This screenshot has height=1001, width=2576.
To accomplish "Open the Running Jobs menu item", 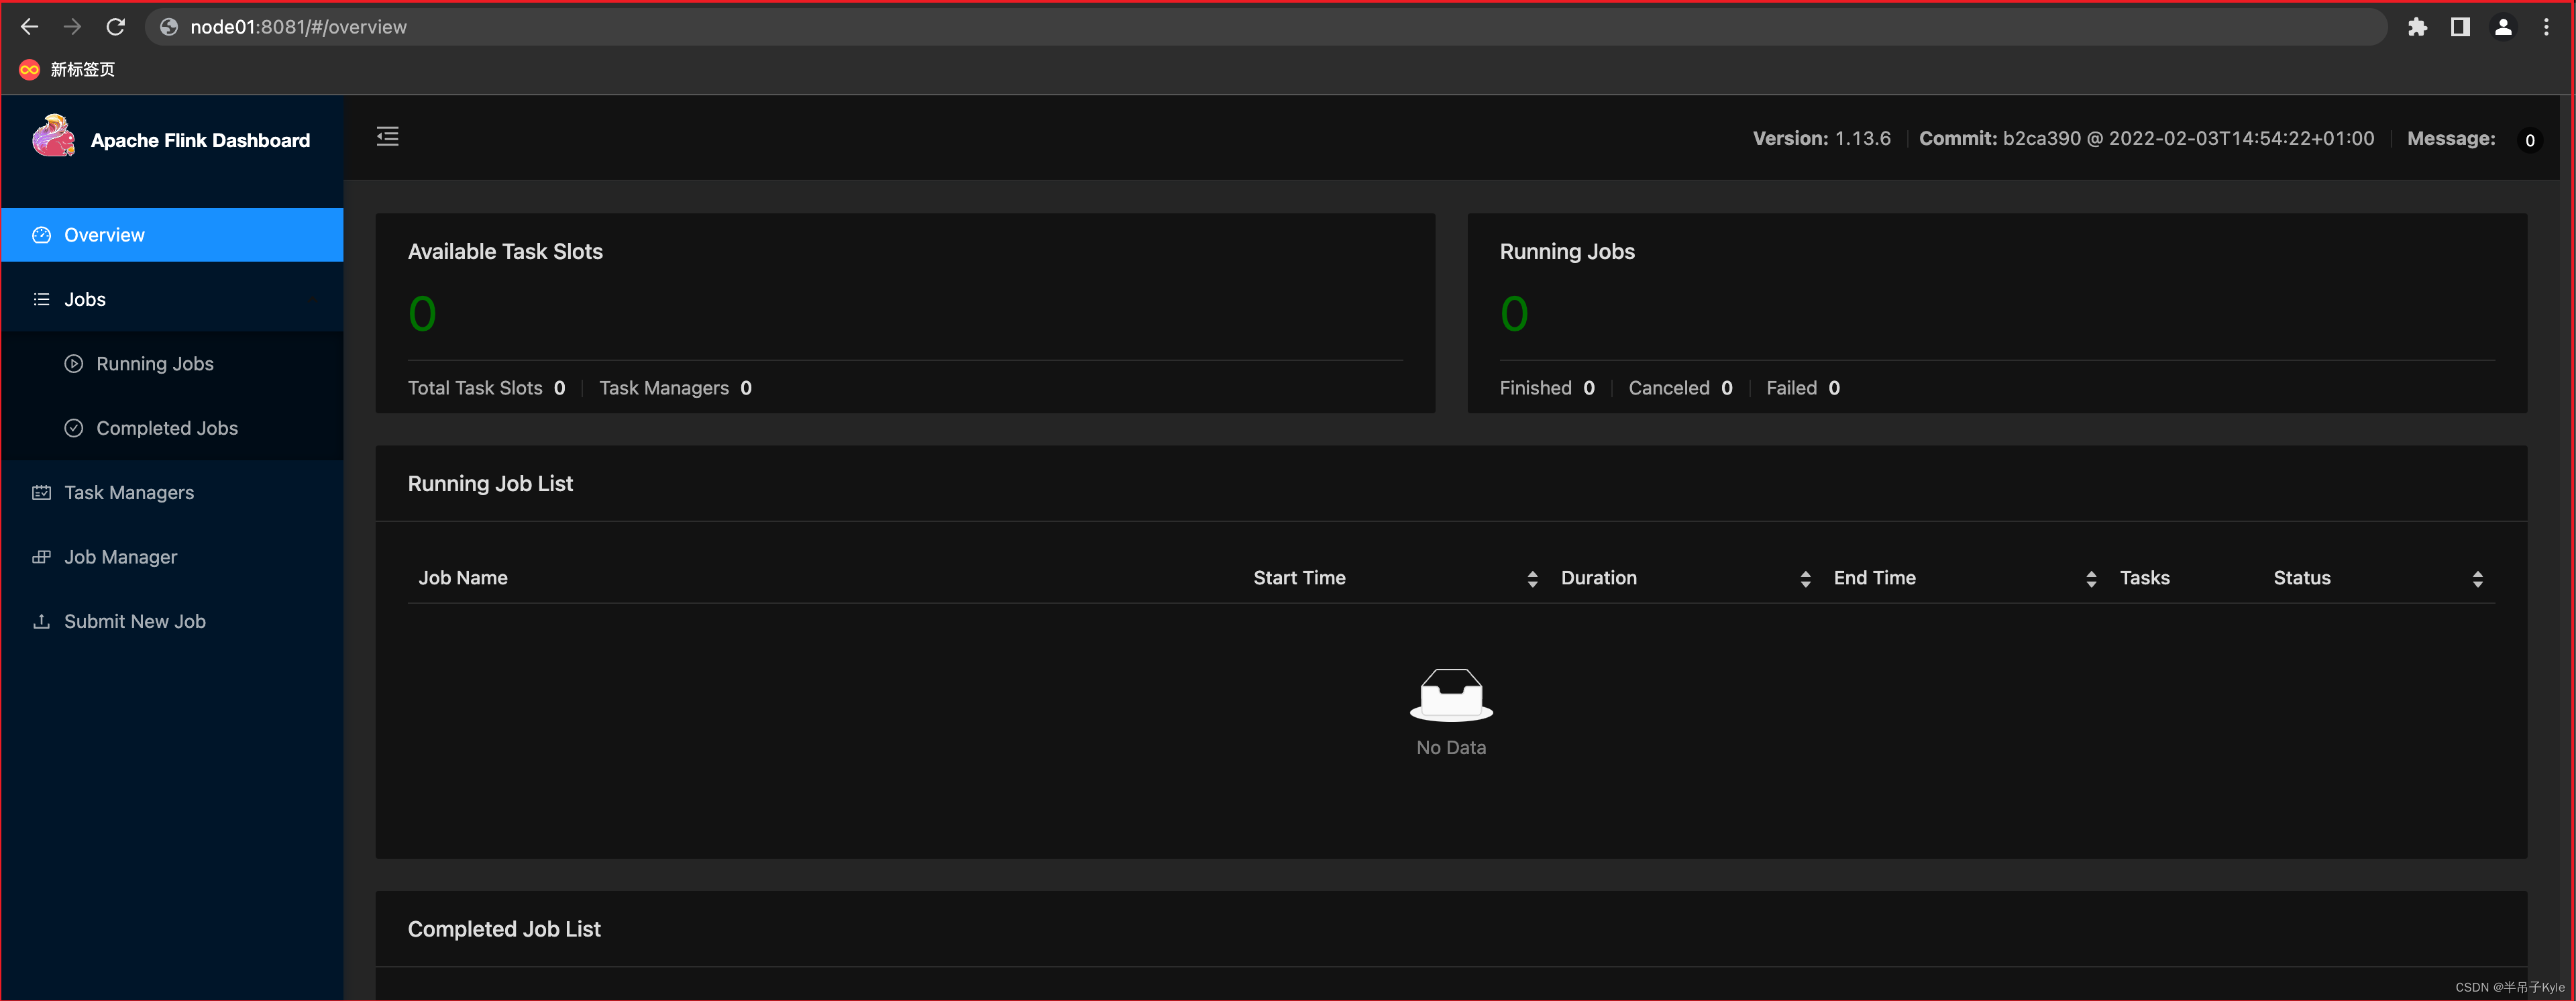I will (155, 364).
